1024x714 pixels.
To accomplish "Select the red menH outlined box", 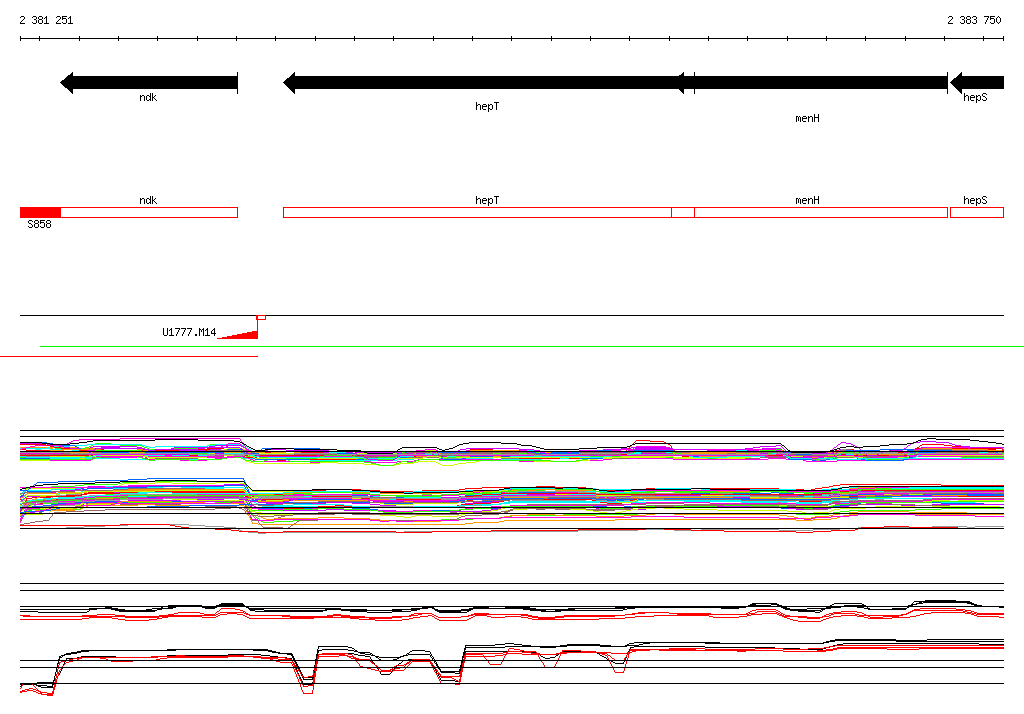I will [810, 212].
